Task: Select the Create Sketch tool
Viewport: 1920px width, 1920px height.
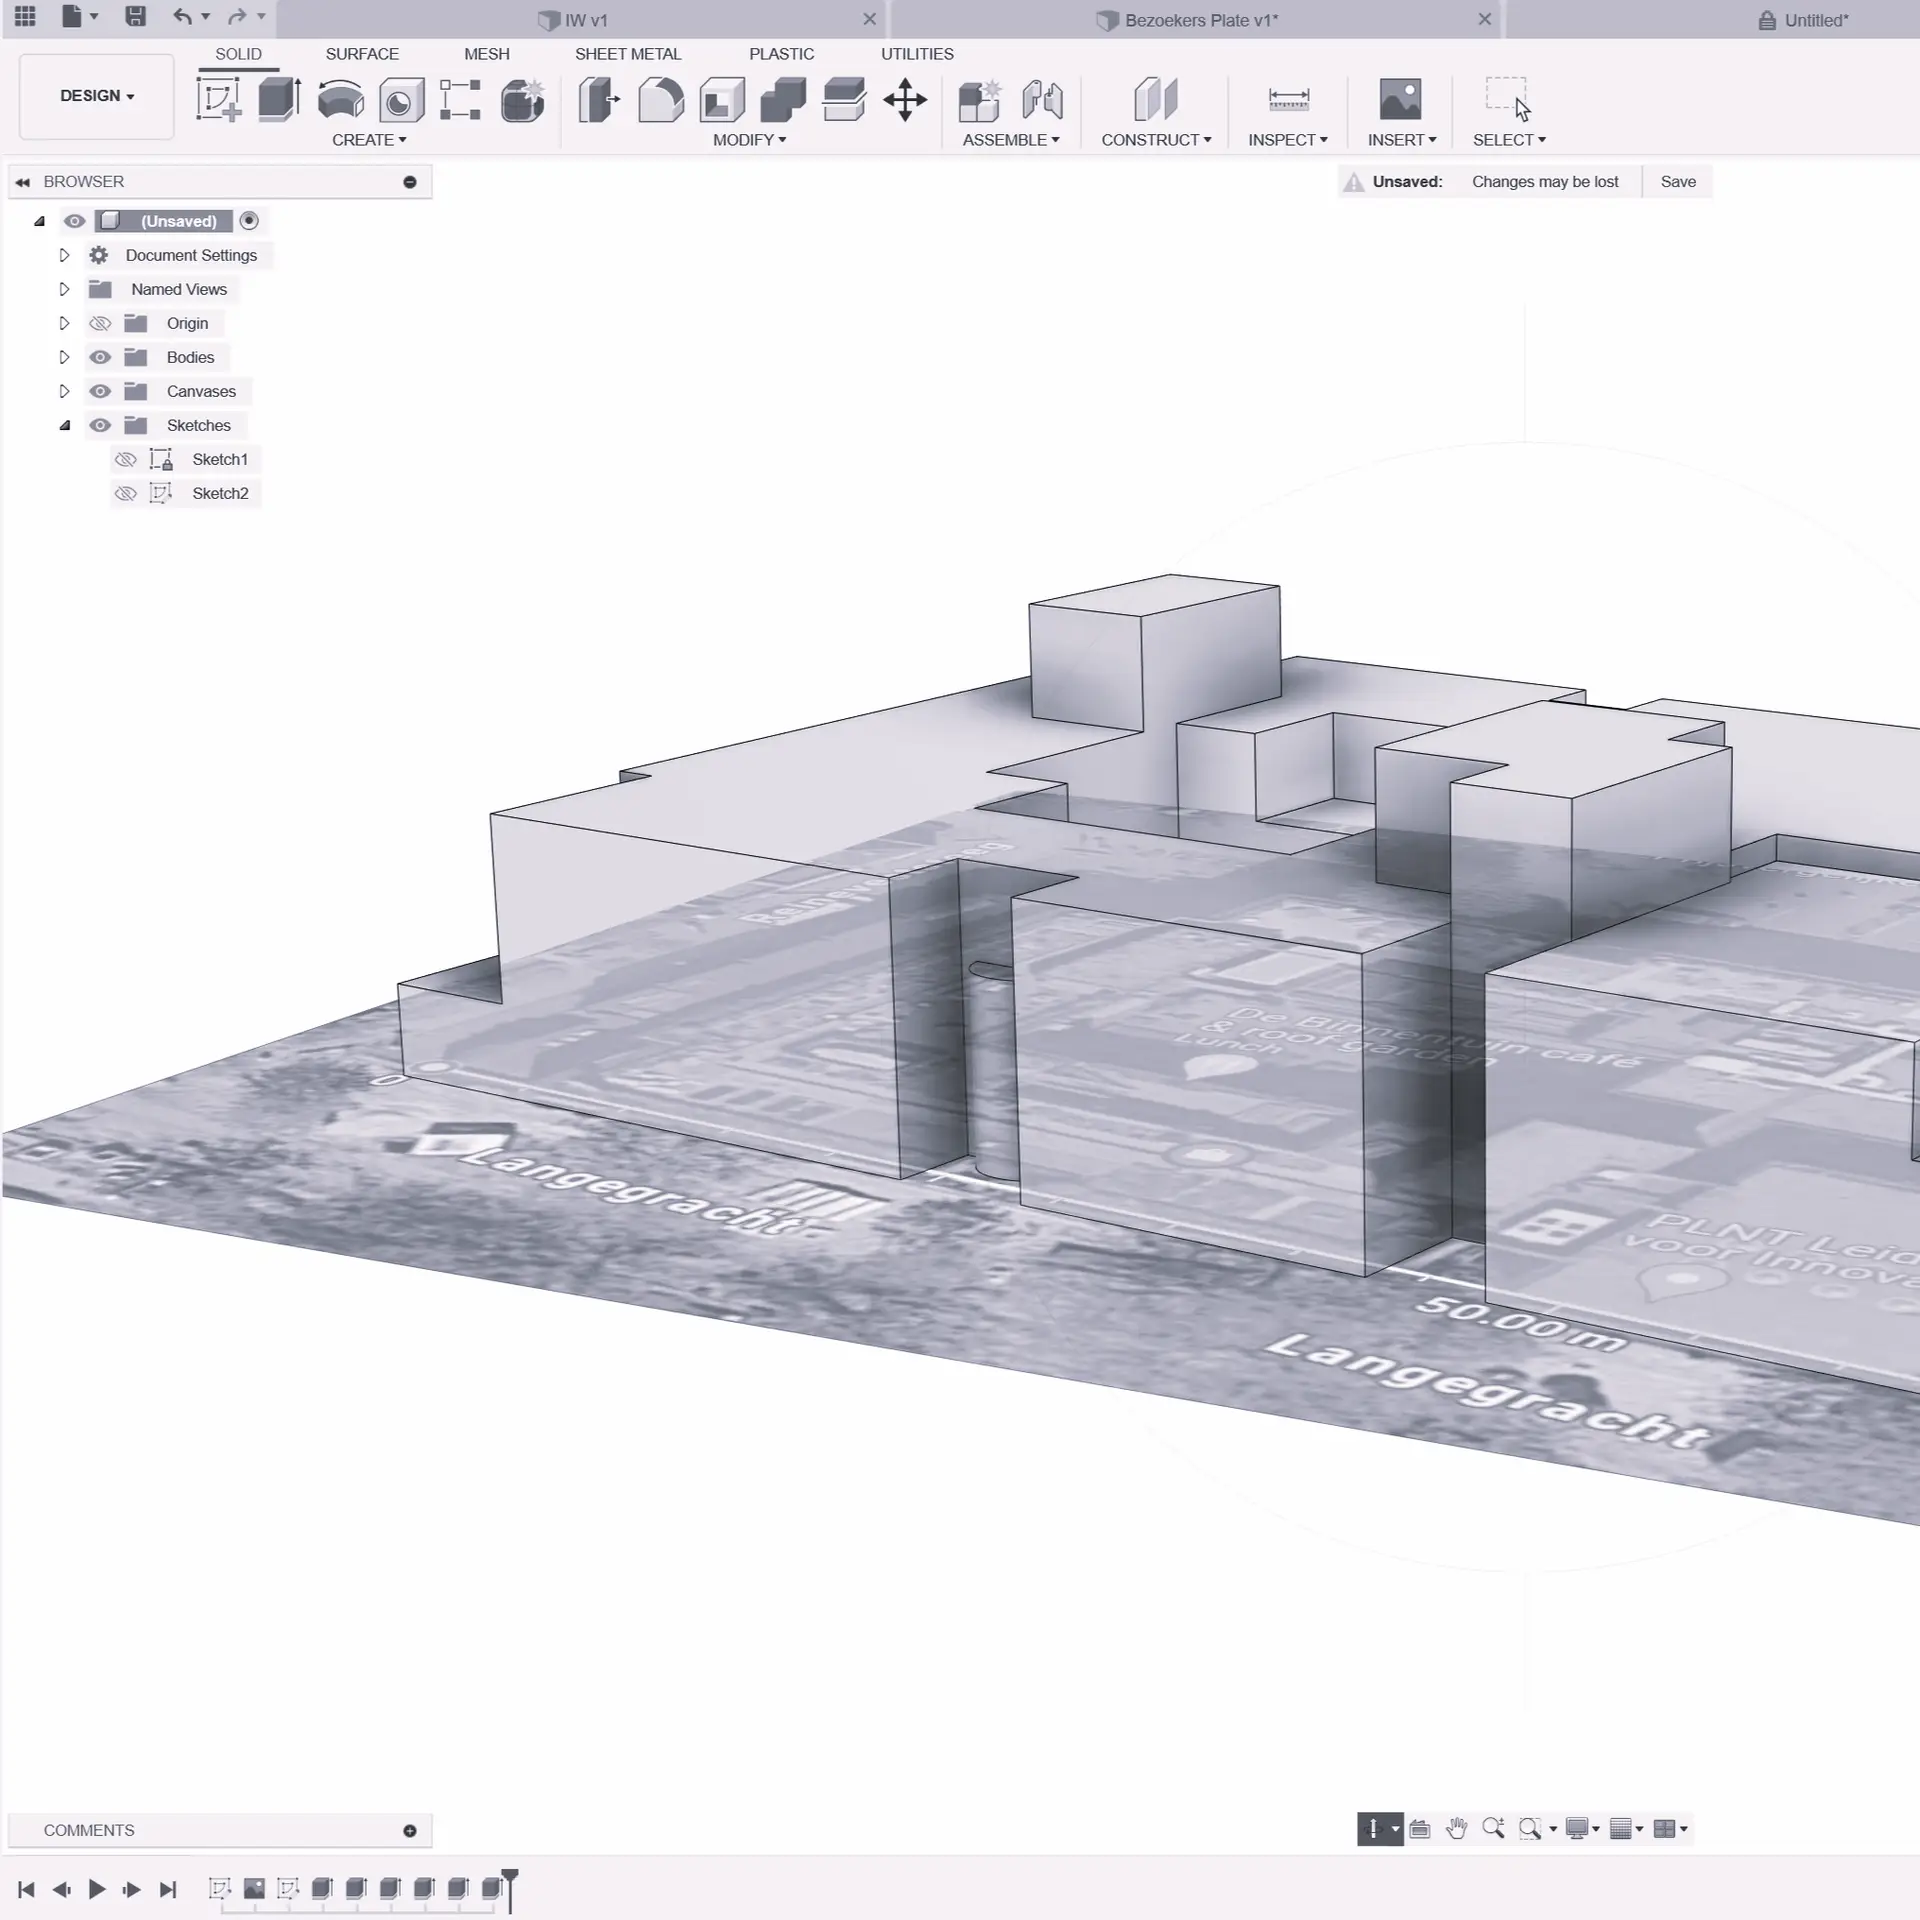Action: coord(219,100)
